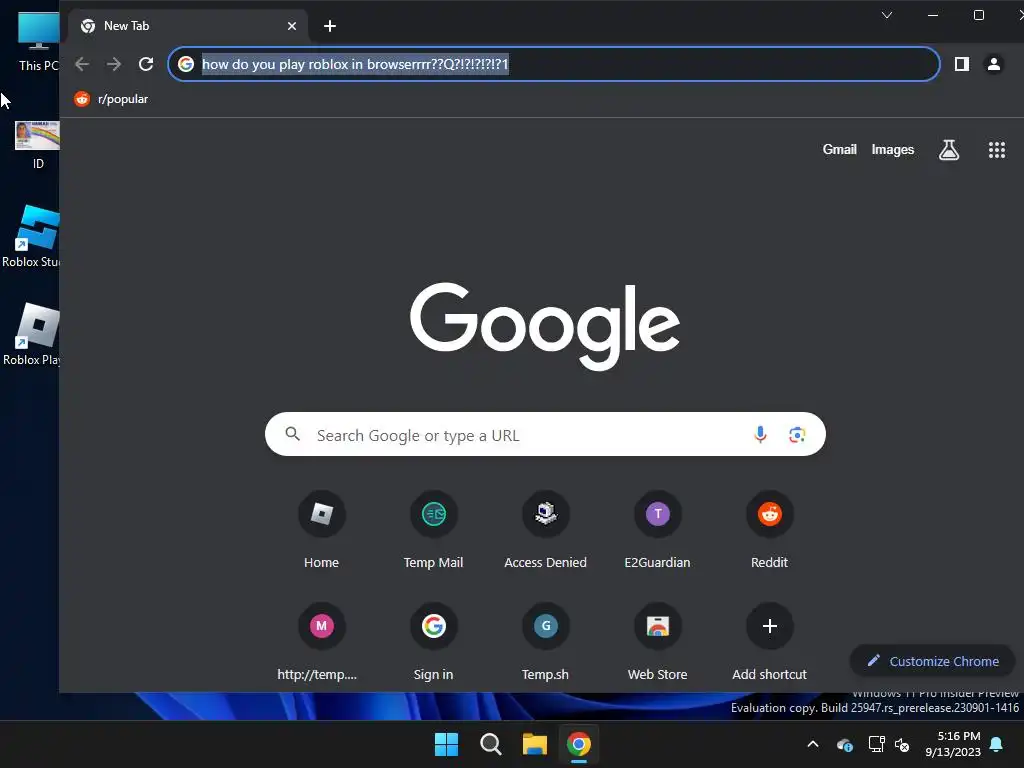Open Search Labs flask icon
Viewport: 1024px width, 768px height.
point(949,150)
